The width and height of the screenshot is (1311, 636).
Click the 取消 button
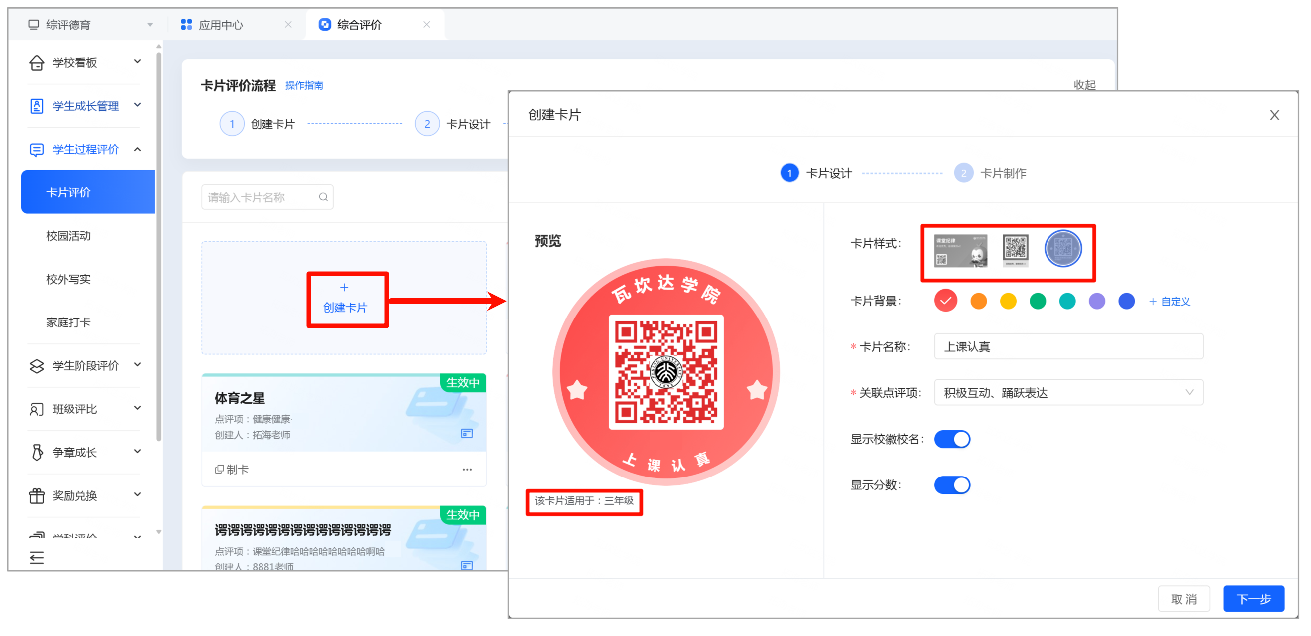(1183, 599)
